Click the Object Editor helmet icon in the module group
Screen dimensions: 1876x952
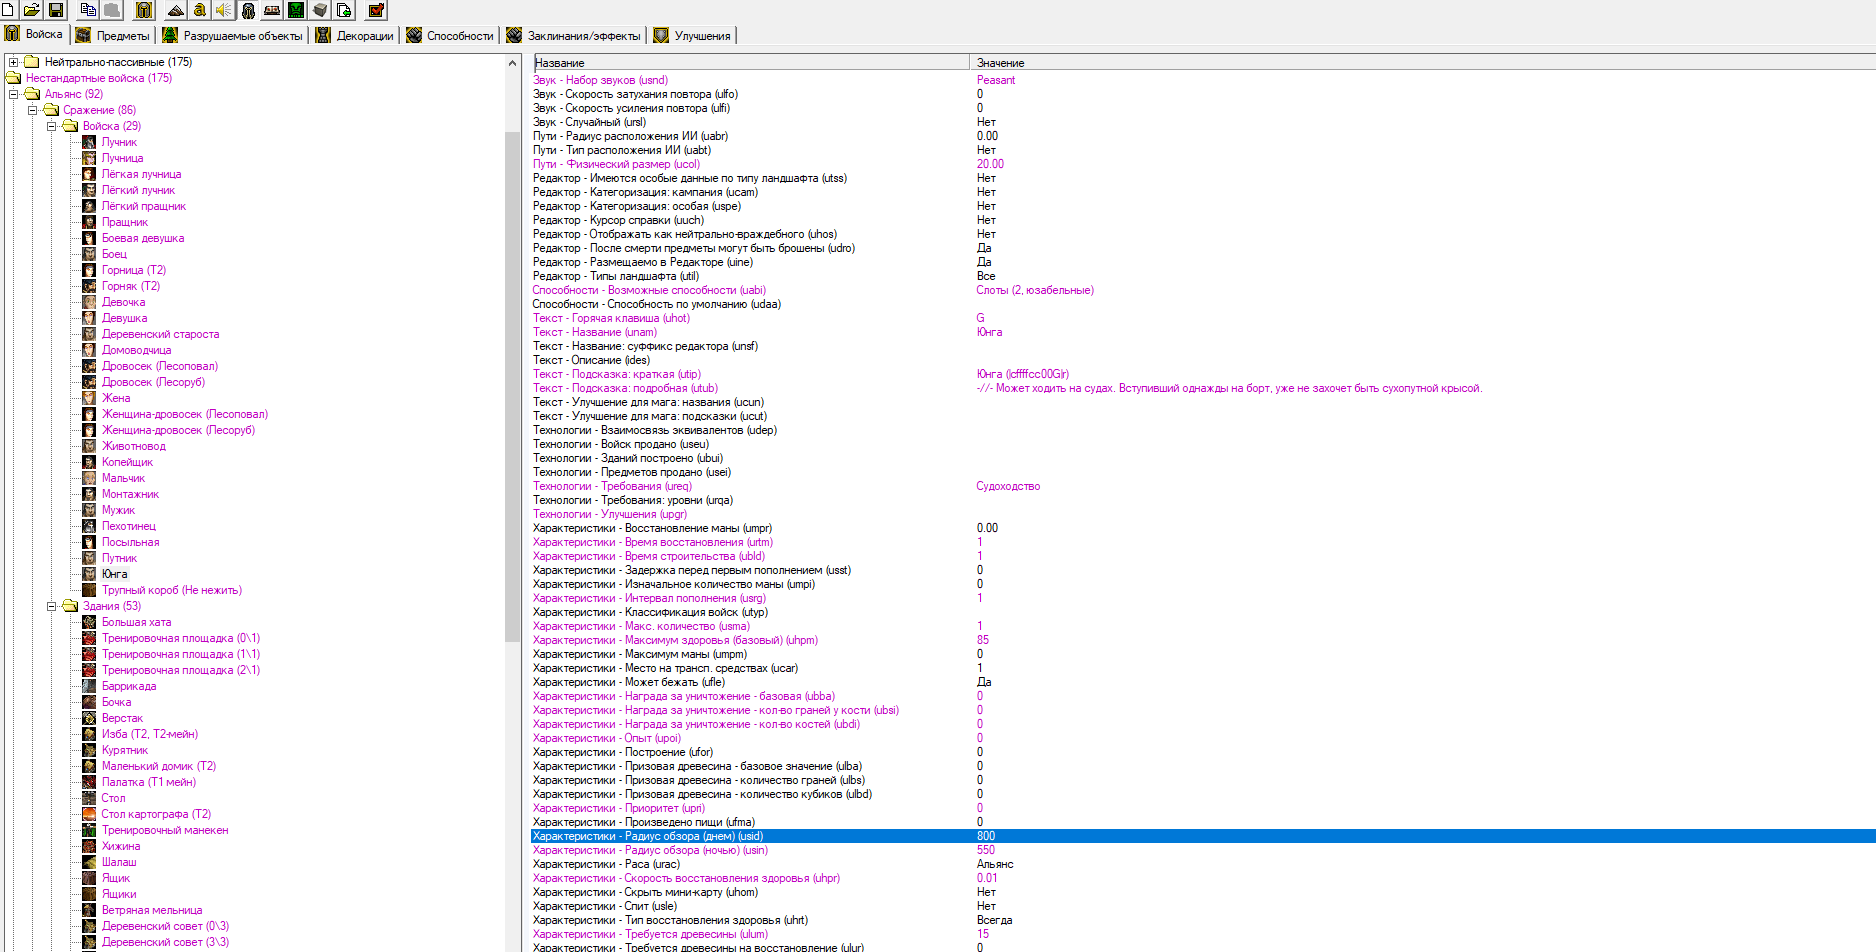[x=248, y=10]
